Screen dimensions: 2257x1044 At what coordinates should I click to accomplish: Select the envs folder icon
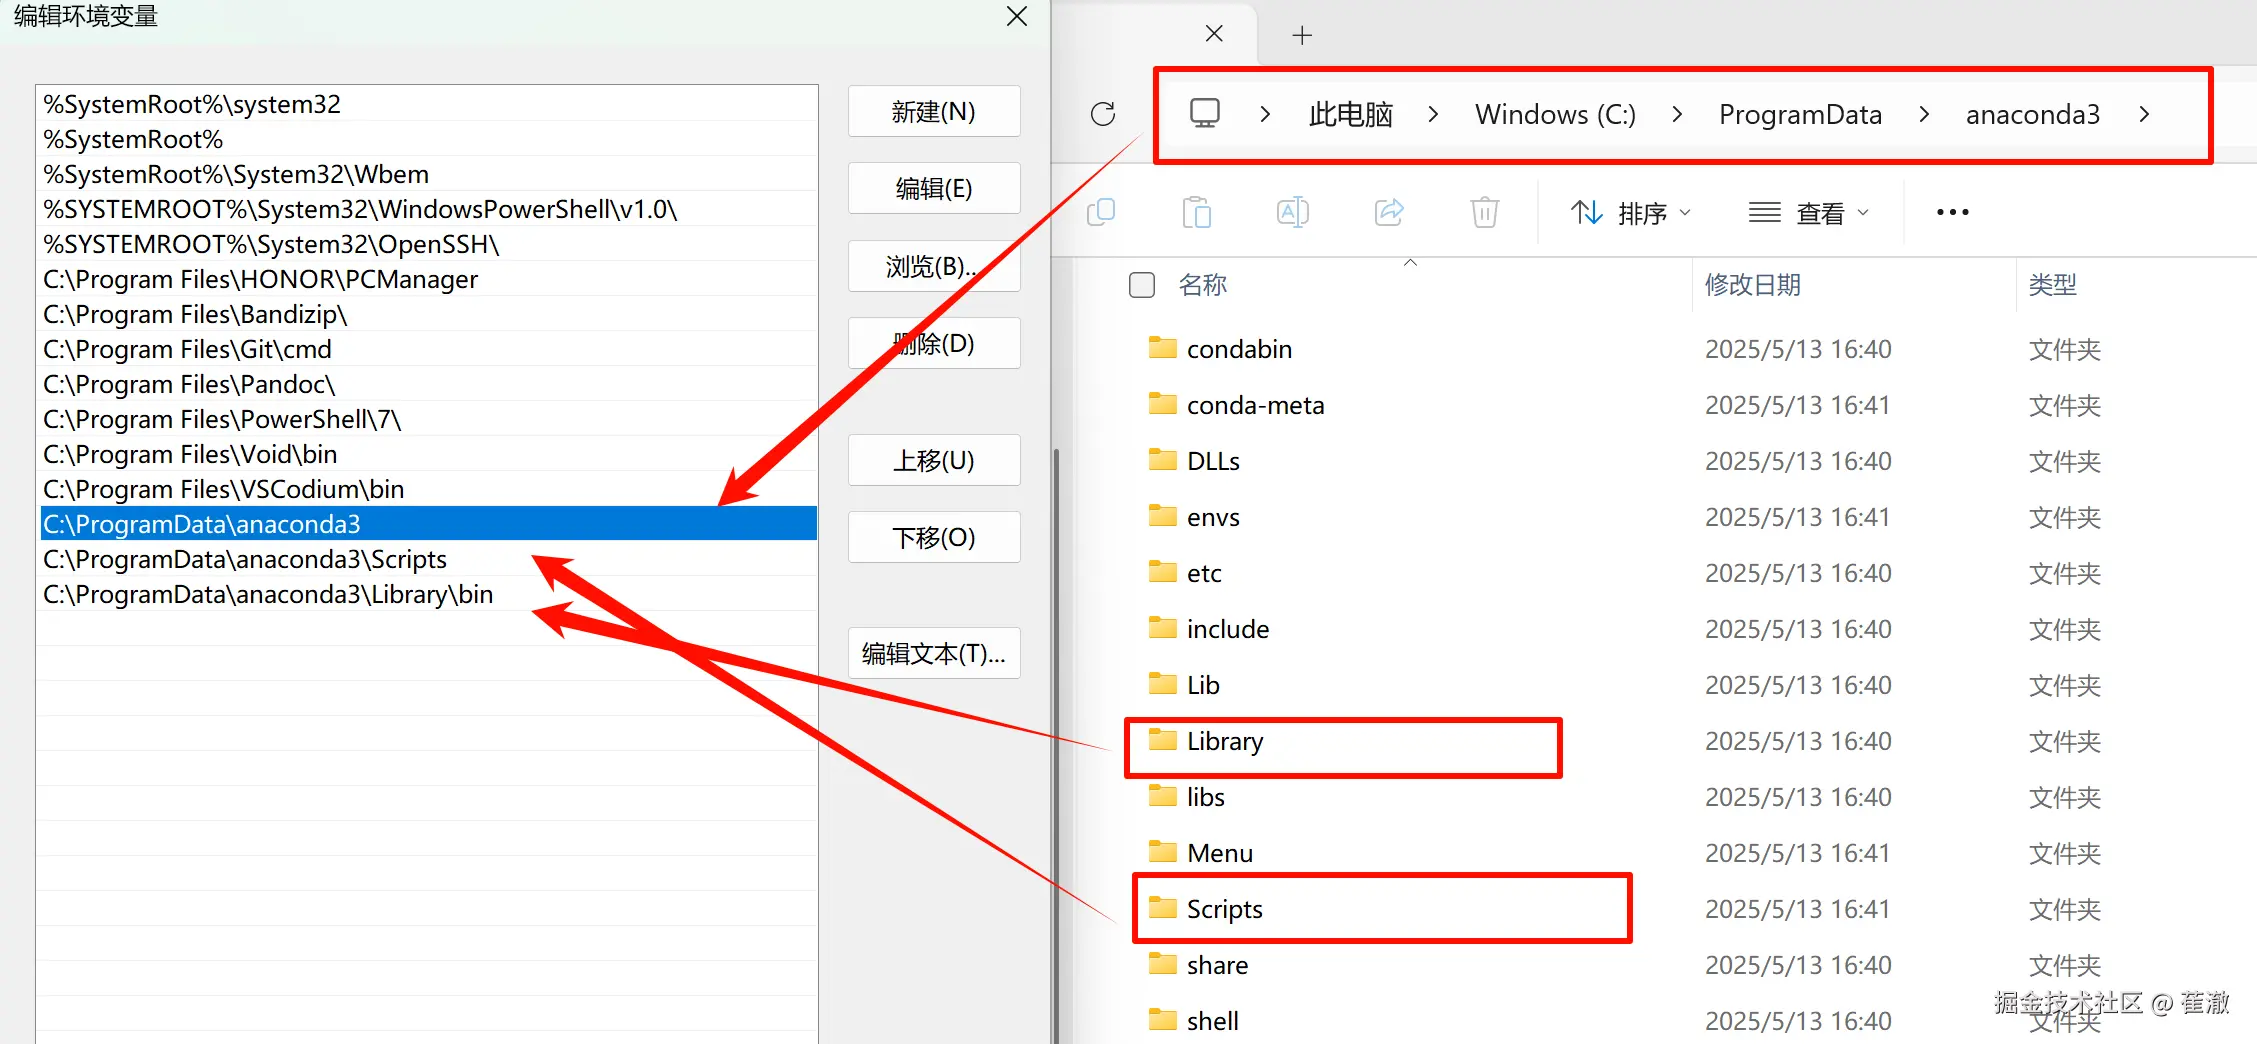[1162, 516]
